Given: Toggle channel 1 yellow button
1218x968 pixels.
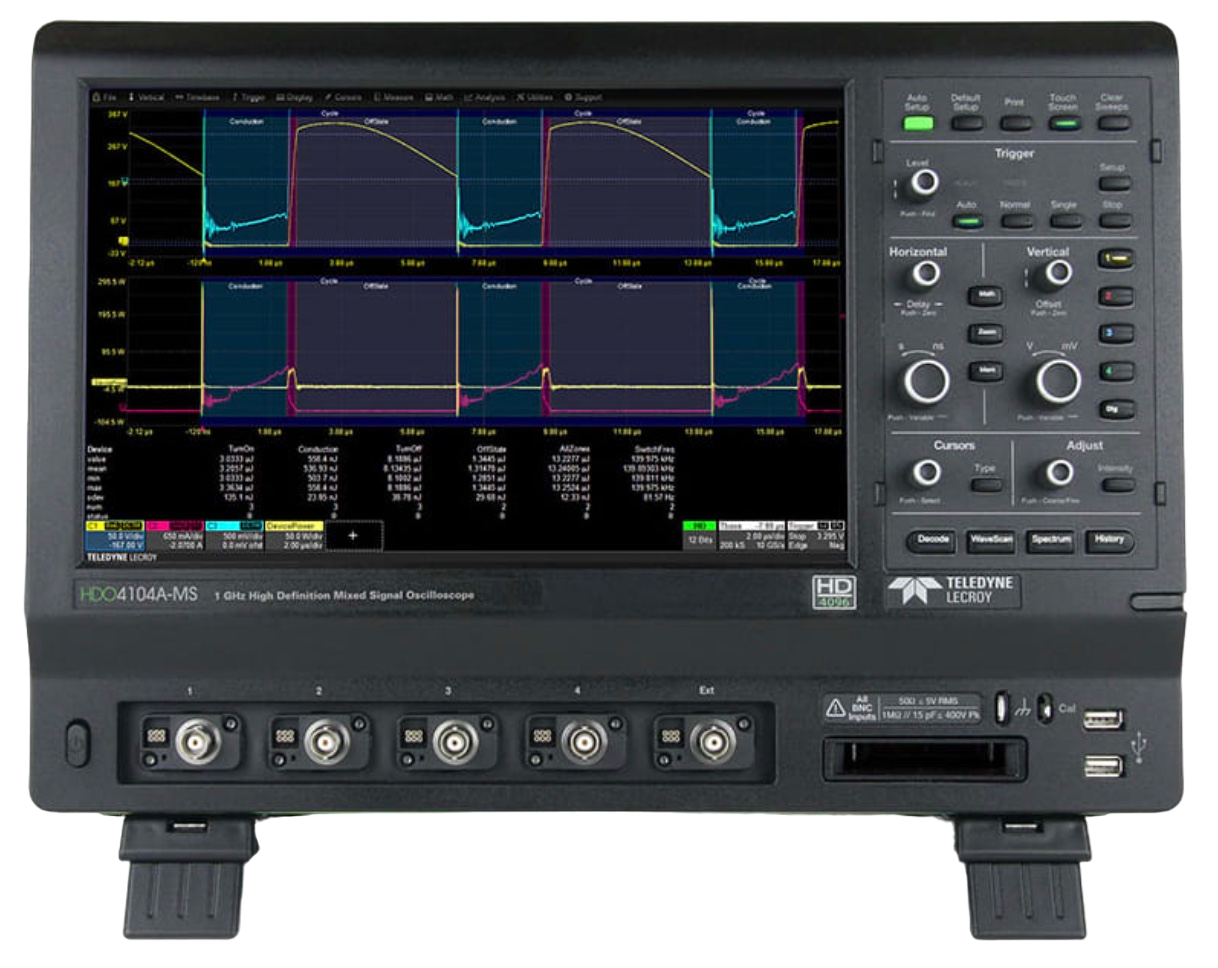Looking at the screenshot, I should pos(1116,259).
